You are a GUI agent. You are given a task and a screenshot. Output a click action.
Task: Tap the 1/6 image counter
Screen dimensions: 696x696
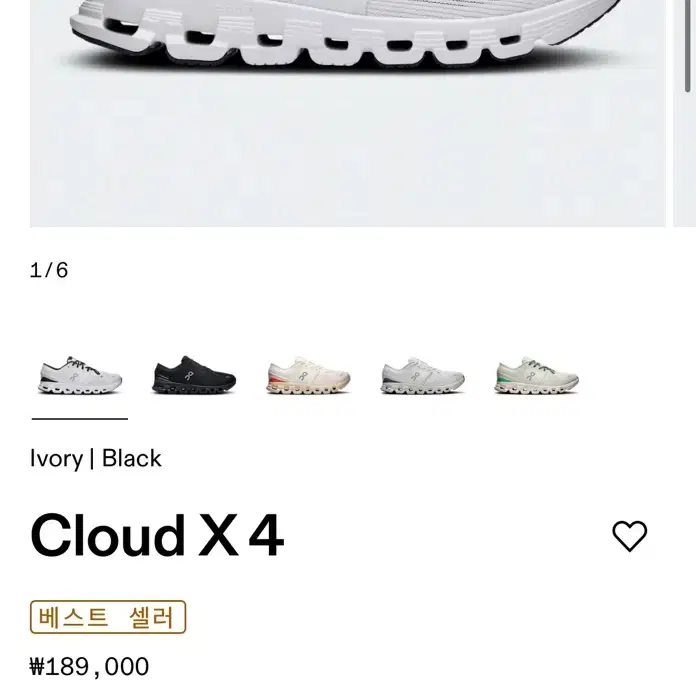(x=49, y=270)
